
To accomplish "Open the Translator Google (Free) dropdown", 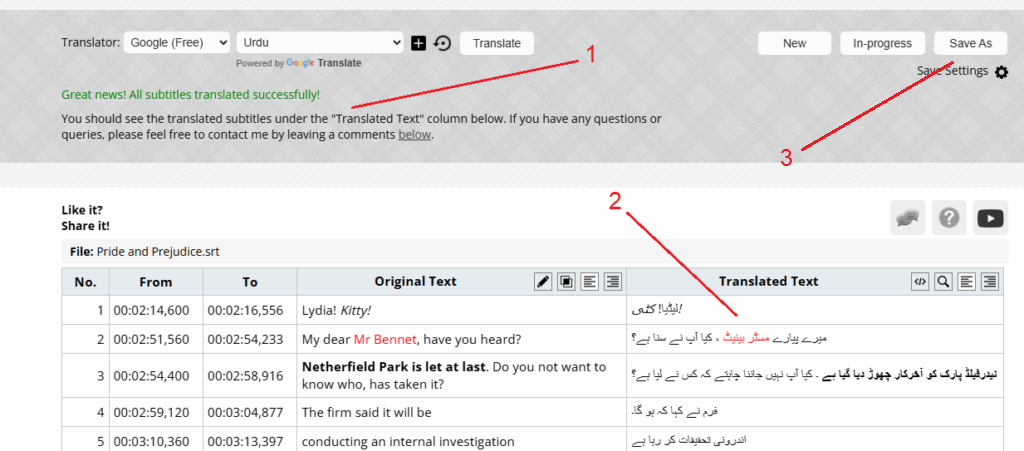I will 178,43.
